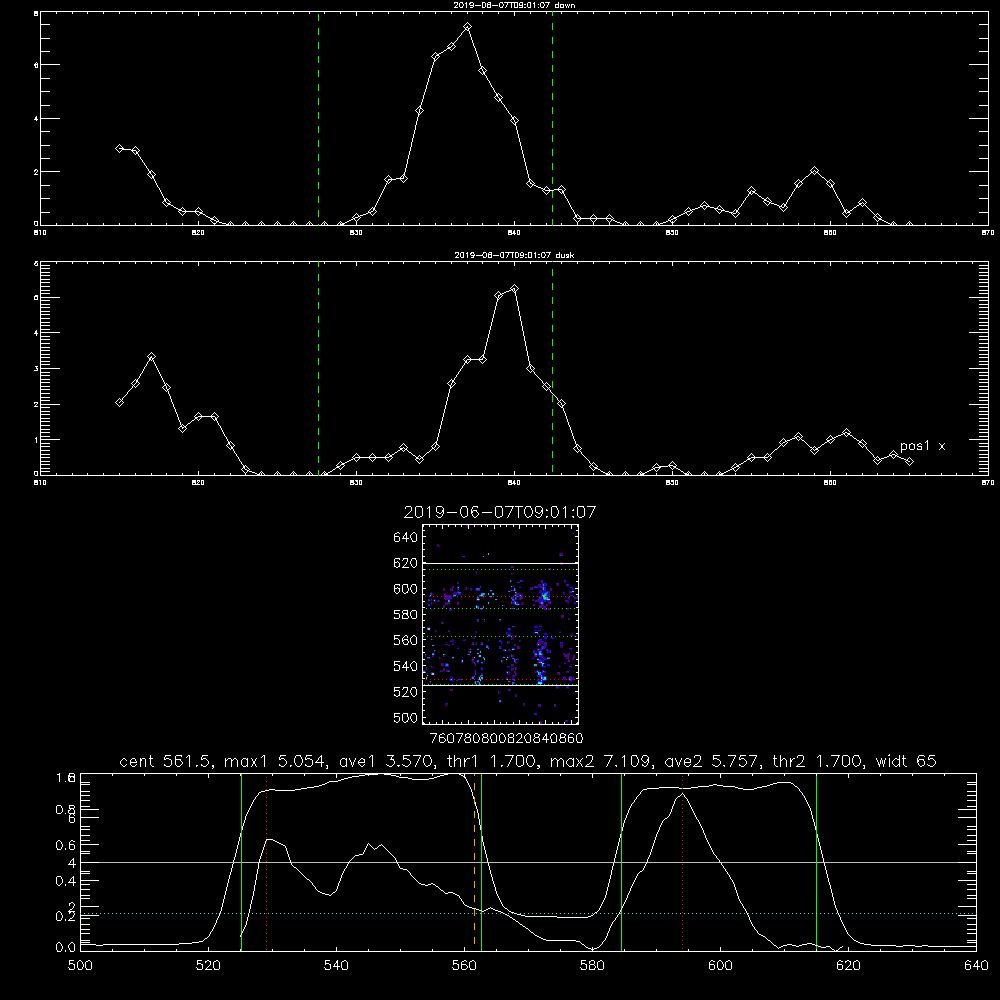
Task: Click the orange dashed vertical line in bottom plot
Action: 474,861
